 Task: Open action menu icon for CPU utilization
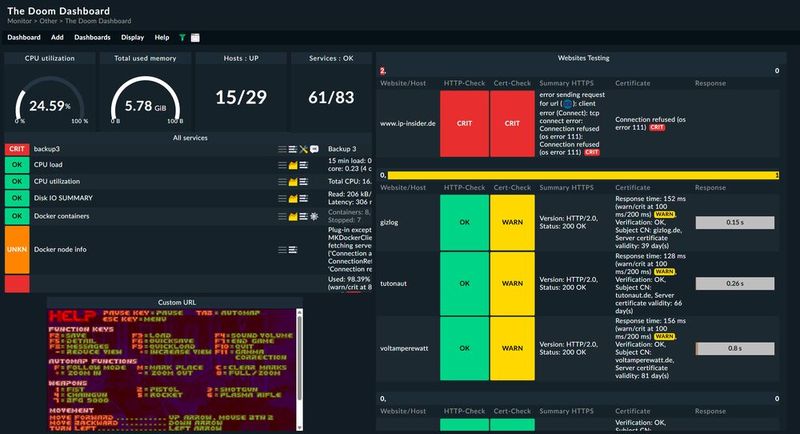(282, 182)
